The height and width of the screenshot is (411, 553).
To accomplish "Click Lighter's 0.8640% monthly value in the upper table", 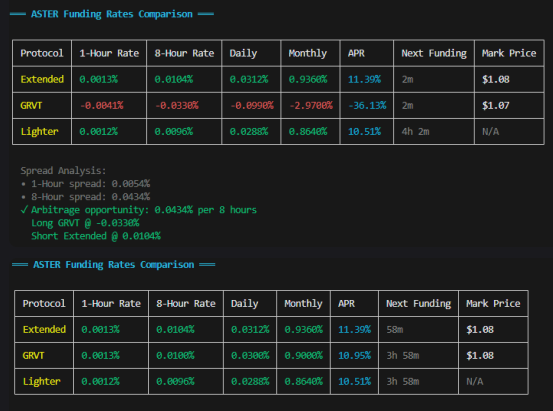I will [308, 132].
